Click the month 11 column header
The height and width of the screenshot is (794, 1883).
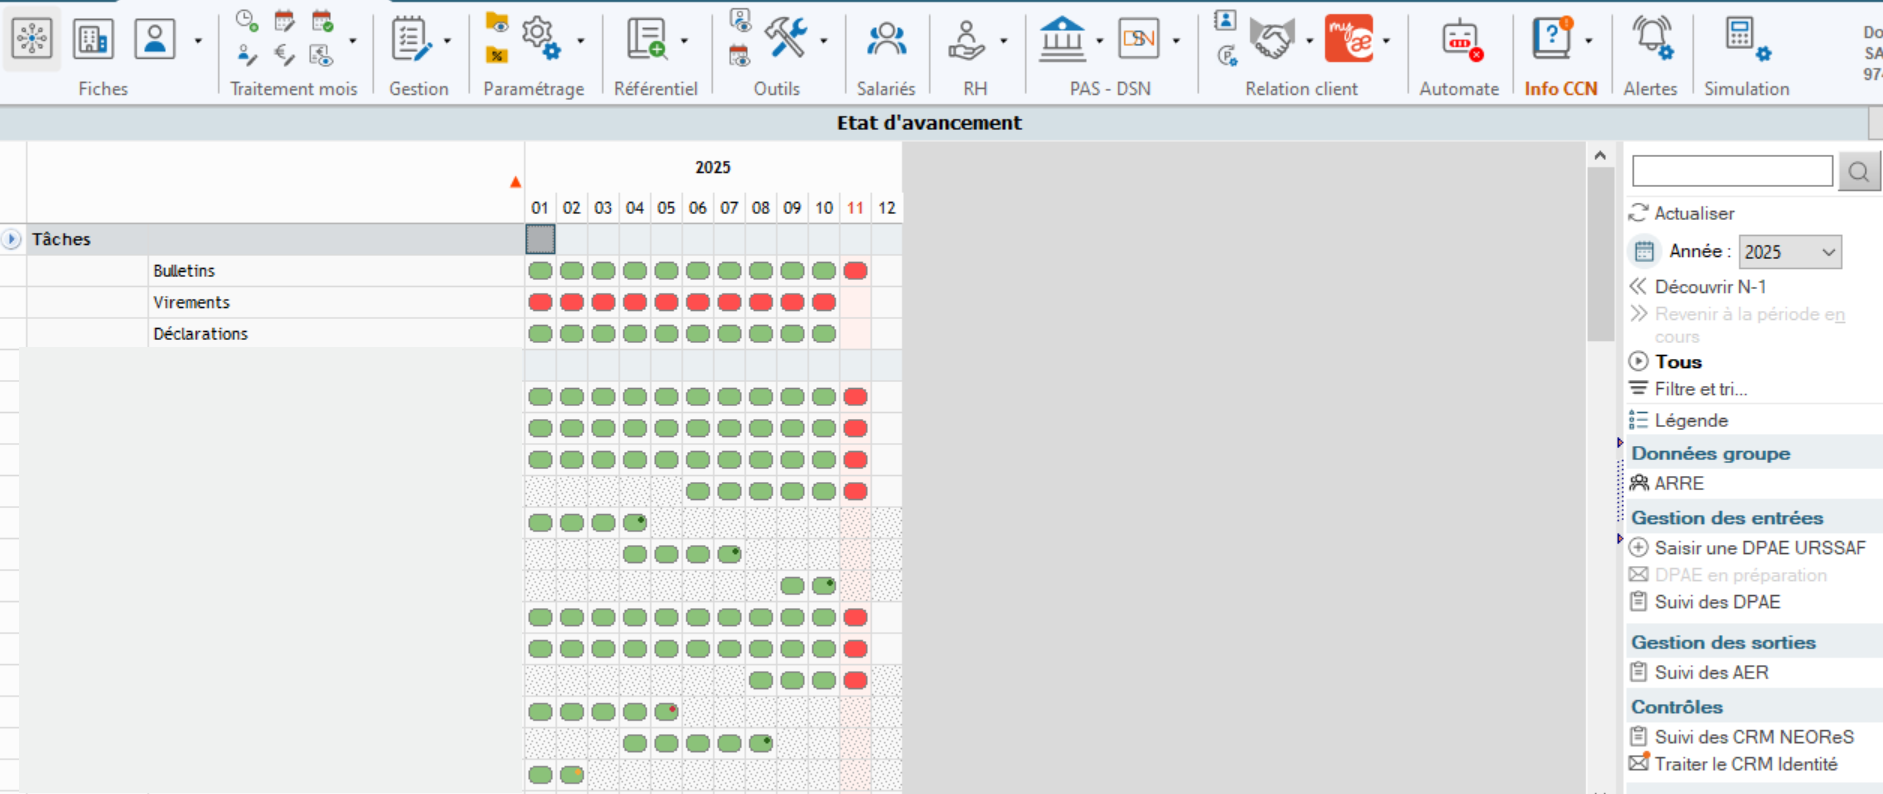pyautogui.click(x=855, y=208)
